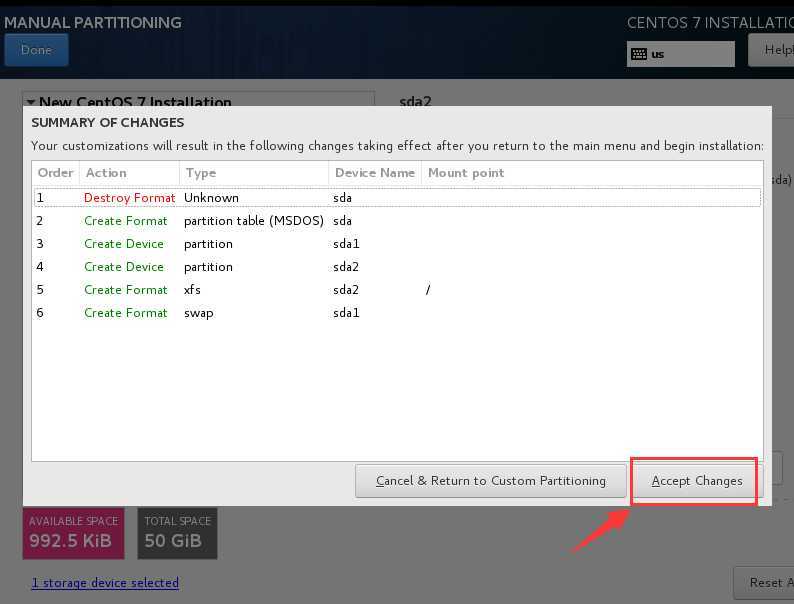Select the xfs Create Format row
794x604 pixels.
pyautogui.click(x=398, y=290)
